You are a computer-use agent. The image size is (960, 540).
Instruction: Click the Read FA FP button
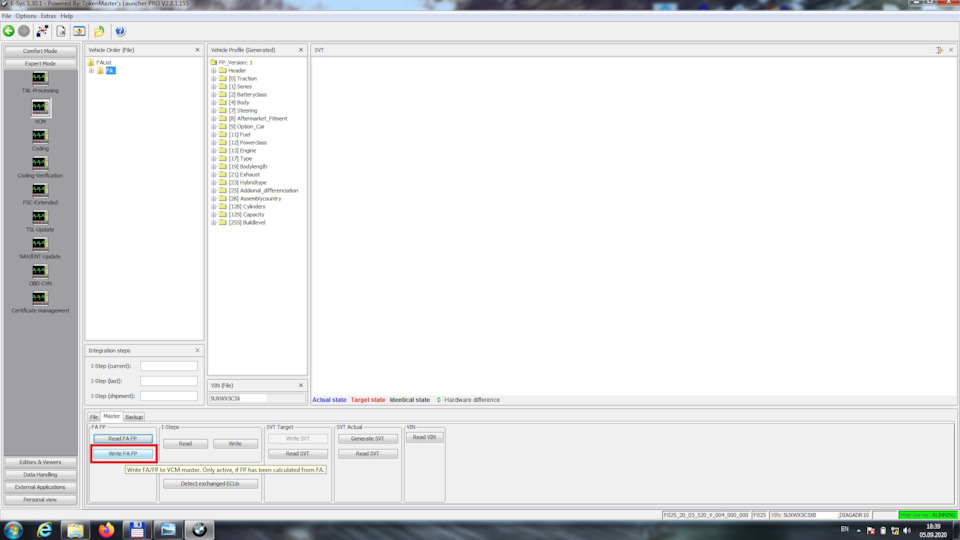pyautogui.click(x=123, y=438)
